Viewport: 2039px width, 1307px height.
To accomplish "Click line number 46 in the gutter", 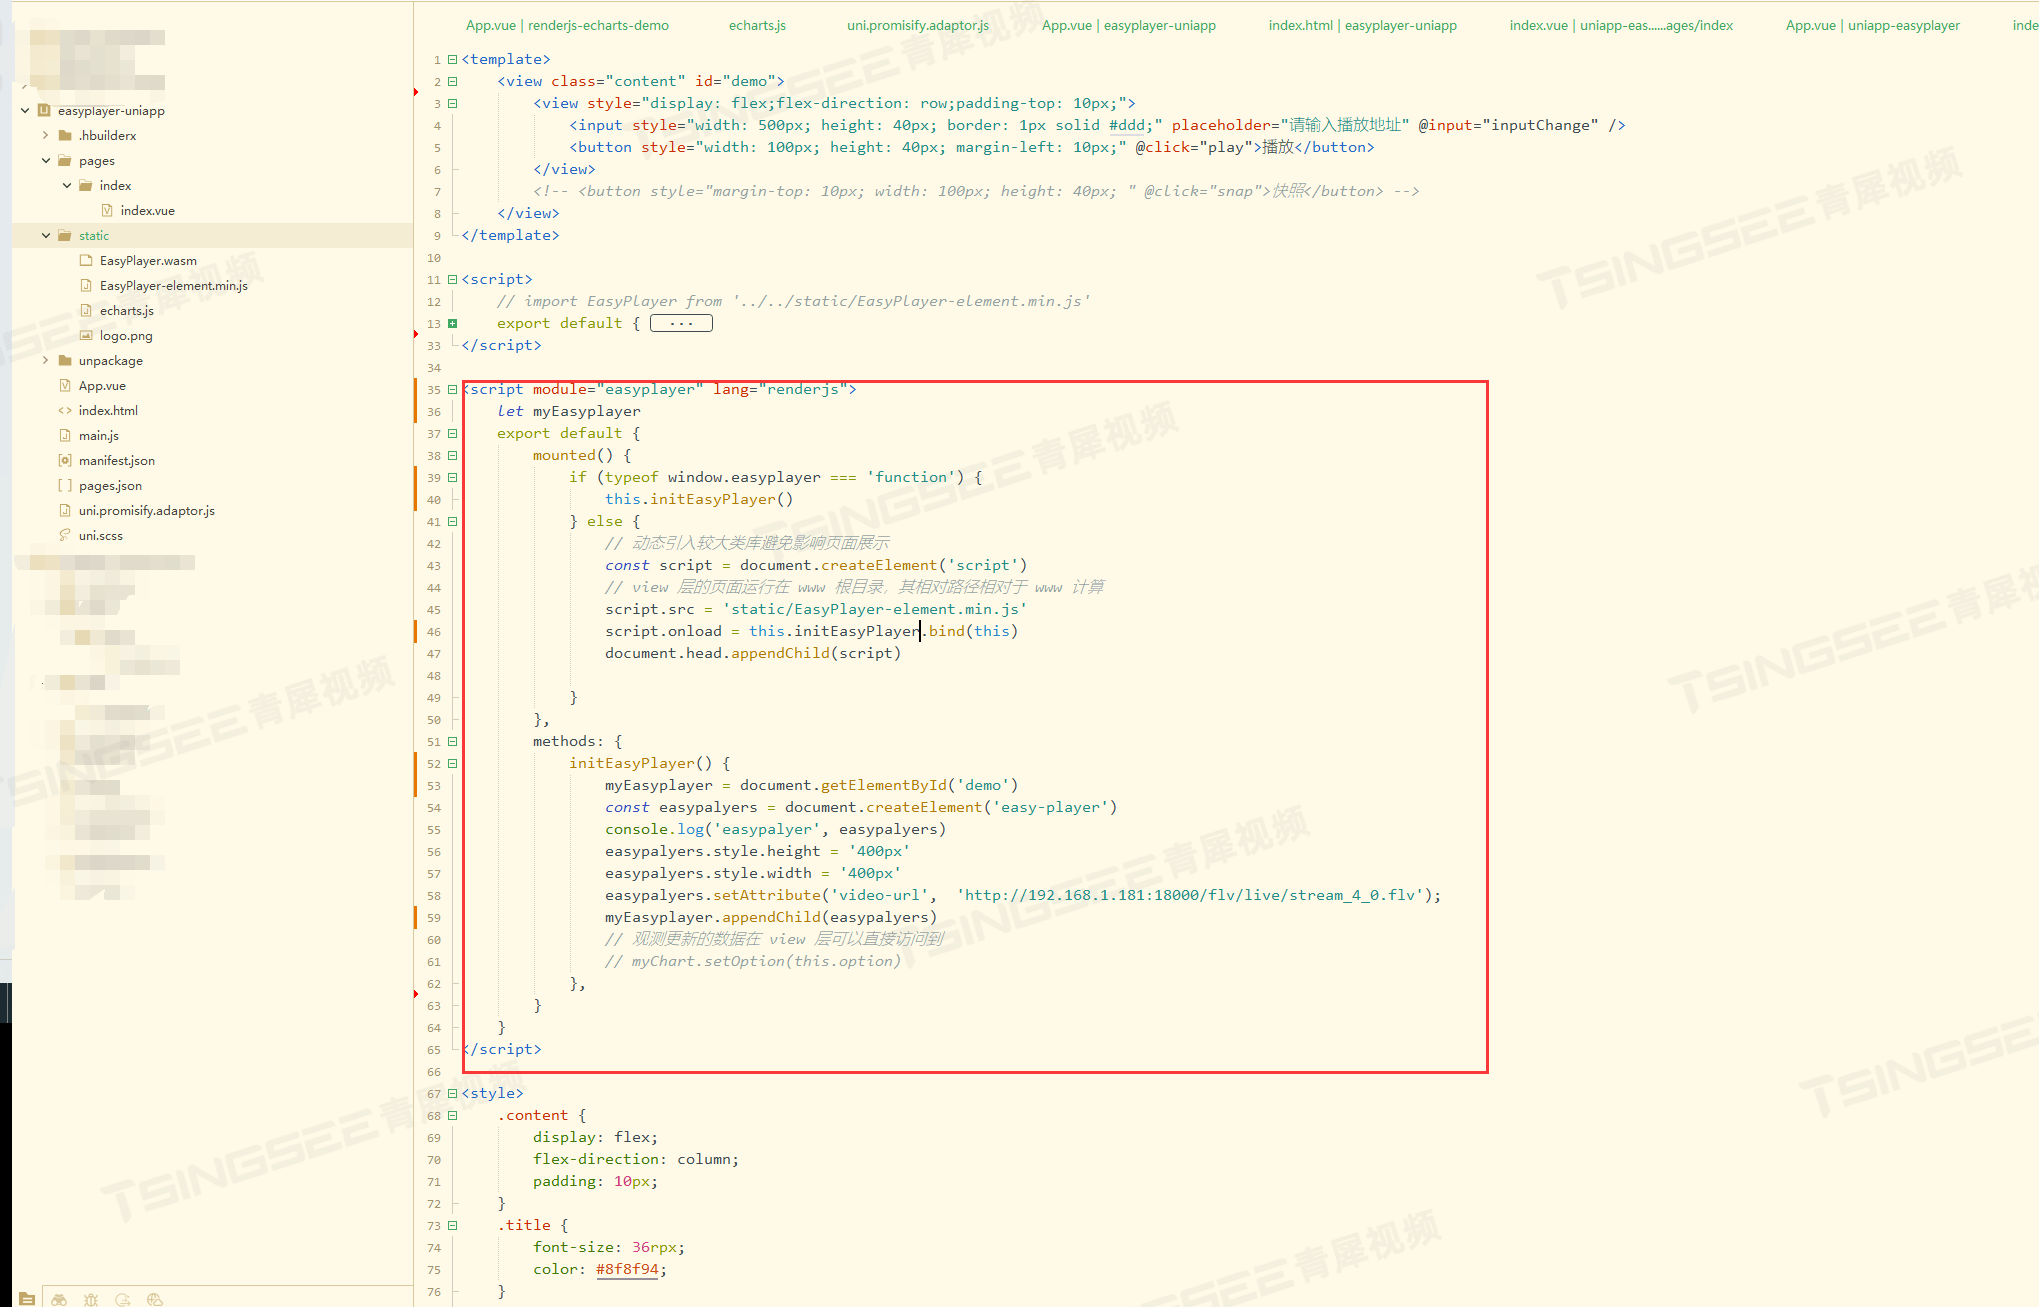I will [x=434, y=631].
